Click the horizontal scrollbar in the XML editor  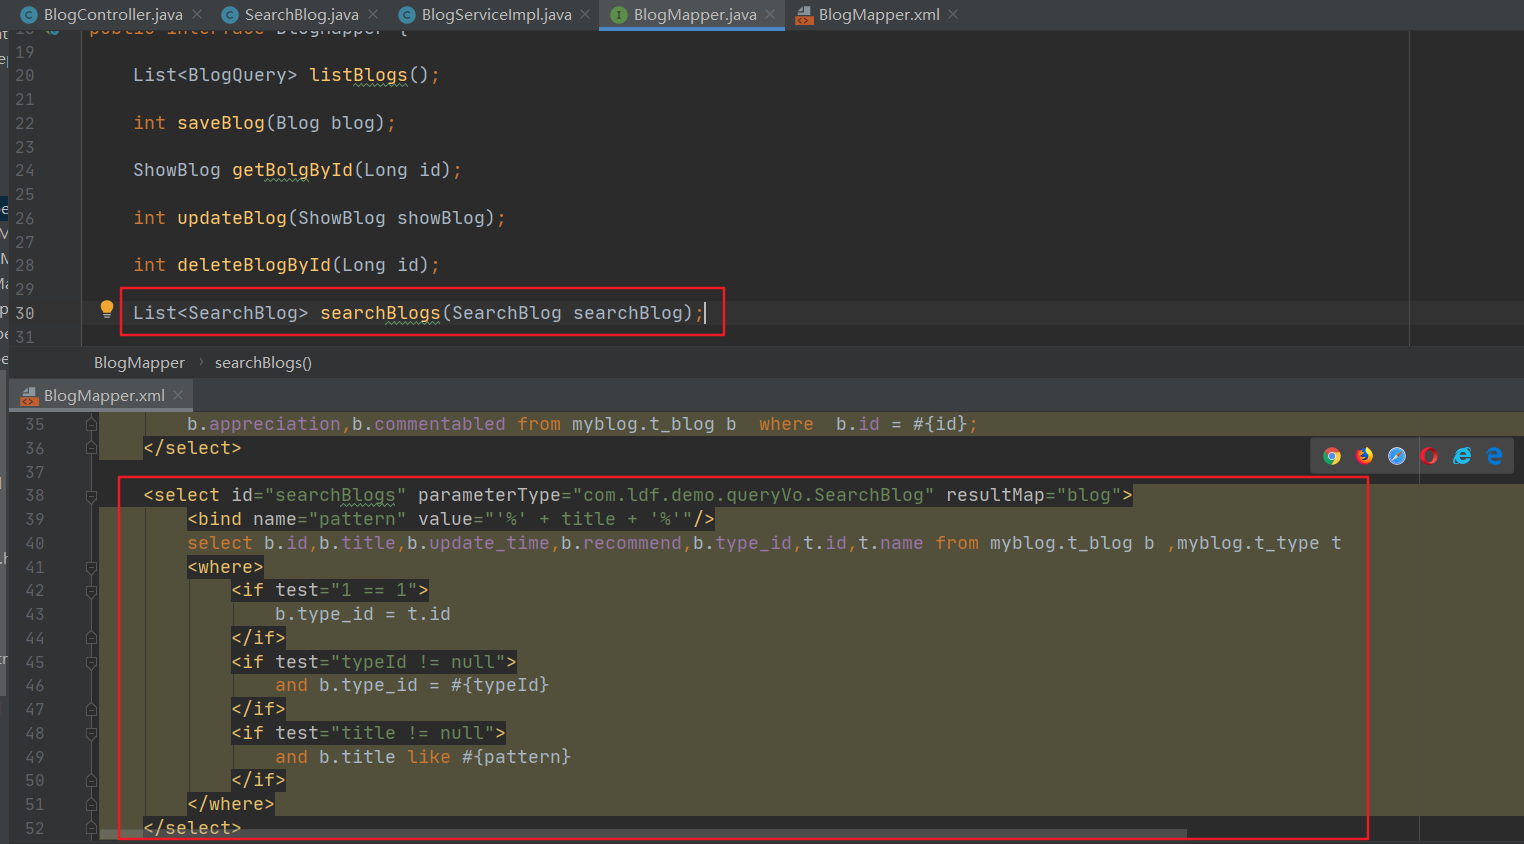point(642,833)
